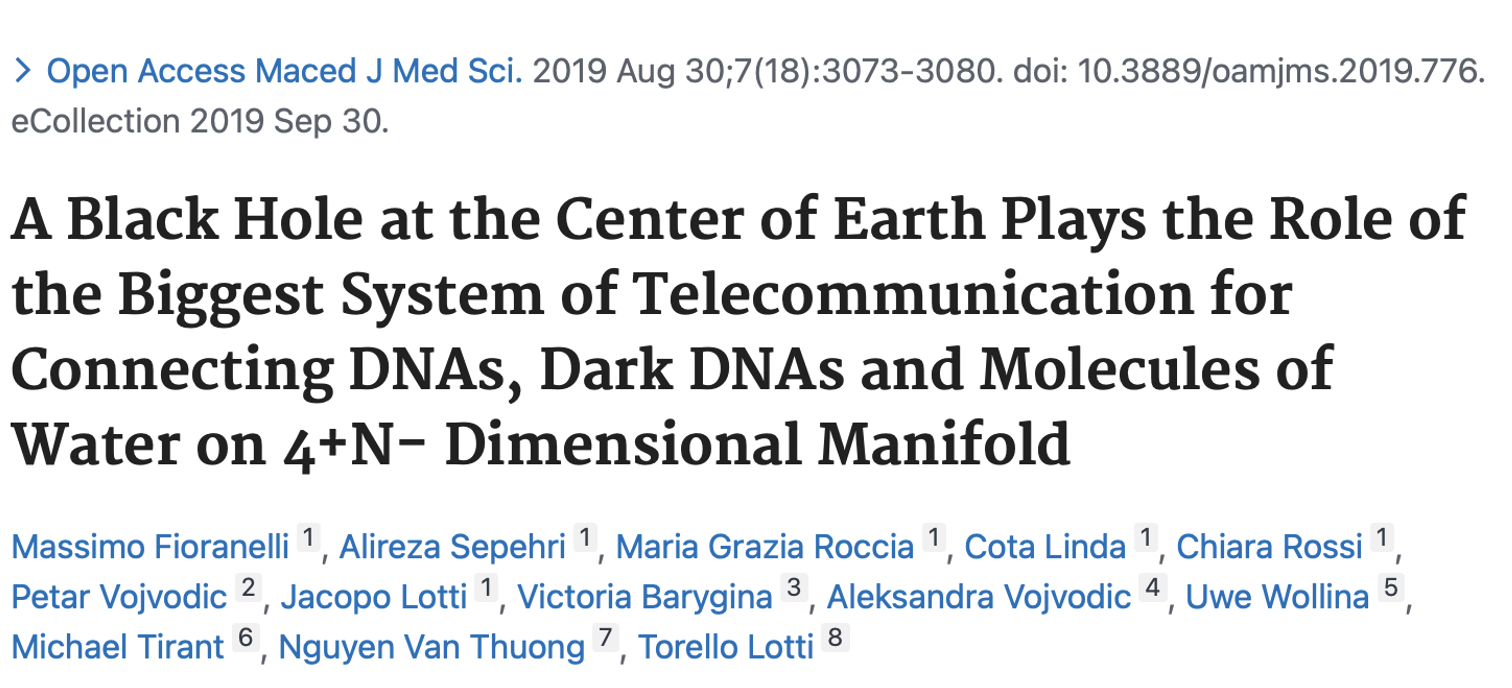1512x688 pixels.
Task: Open author Petar Vojvodic's link
Action: pyautogui.click(x=119, y=597)
